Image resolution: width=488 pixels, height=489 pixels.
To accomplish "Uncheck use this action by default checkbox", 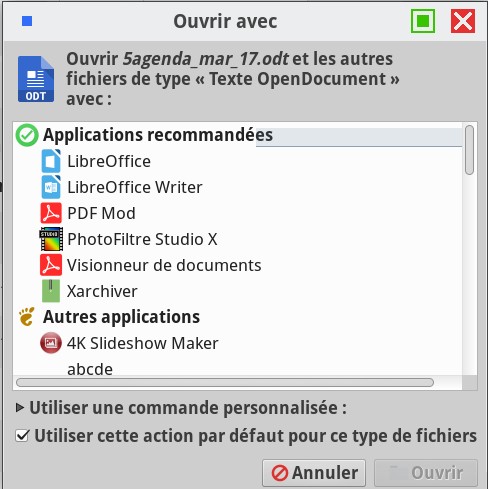I will [x=22, y=436].
